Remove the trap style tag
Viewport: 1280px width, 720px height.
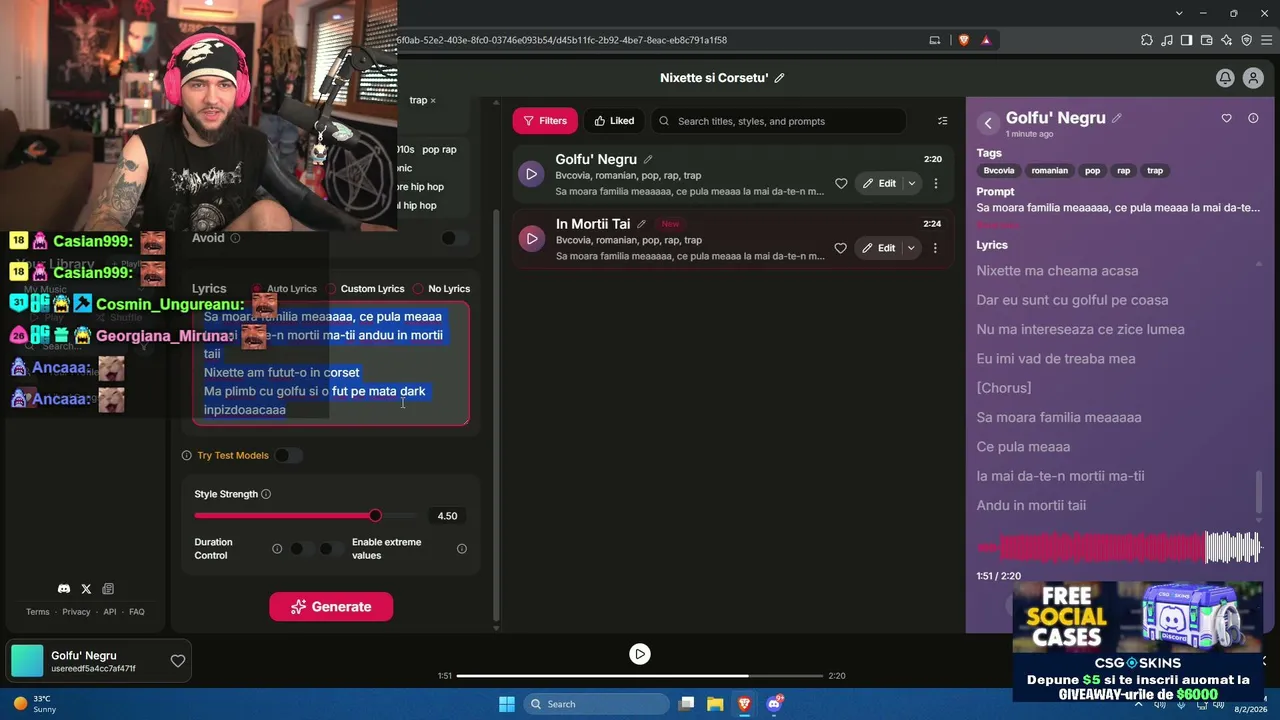point(433,101)
